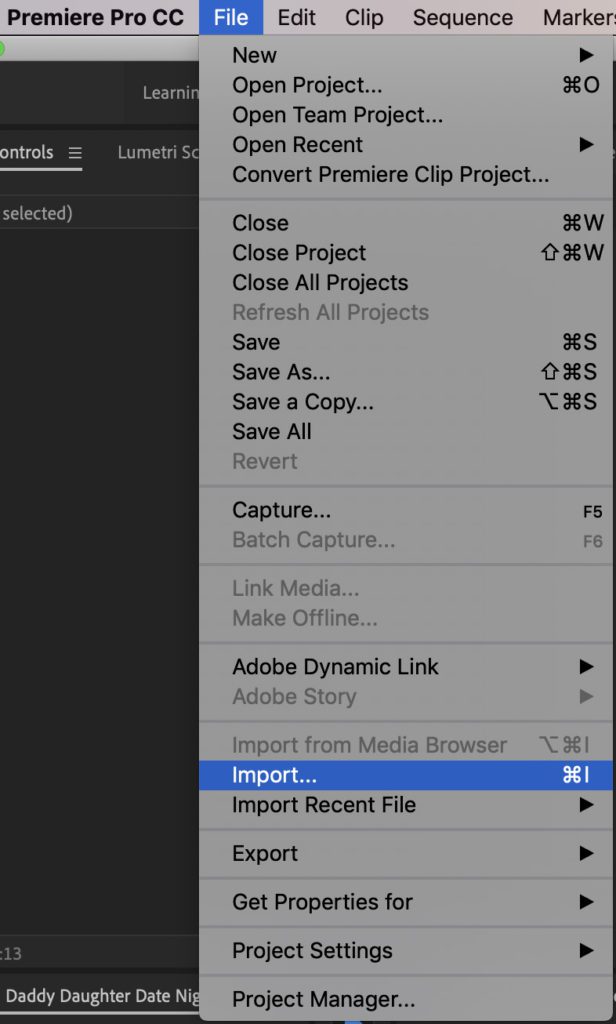Open the Edit menu in menu bar

click(x=297, y=18)
